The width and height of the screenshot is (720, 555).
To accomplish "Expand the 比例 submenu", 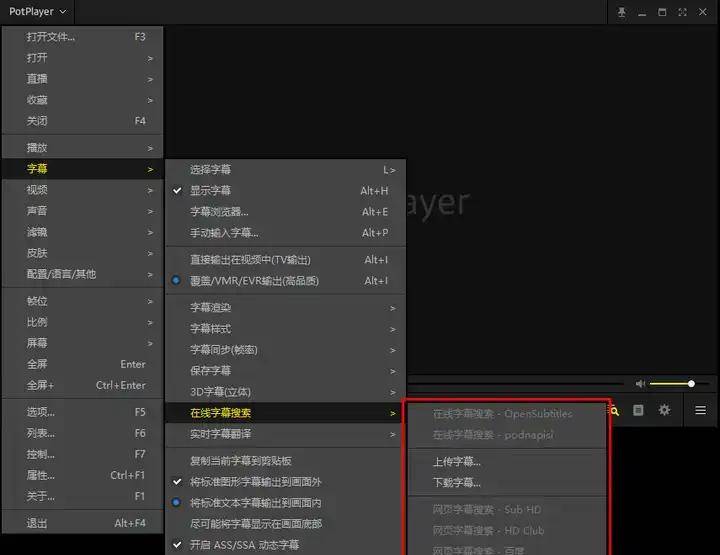I will [83, 322].
